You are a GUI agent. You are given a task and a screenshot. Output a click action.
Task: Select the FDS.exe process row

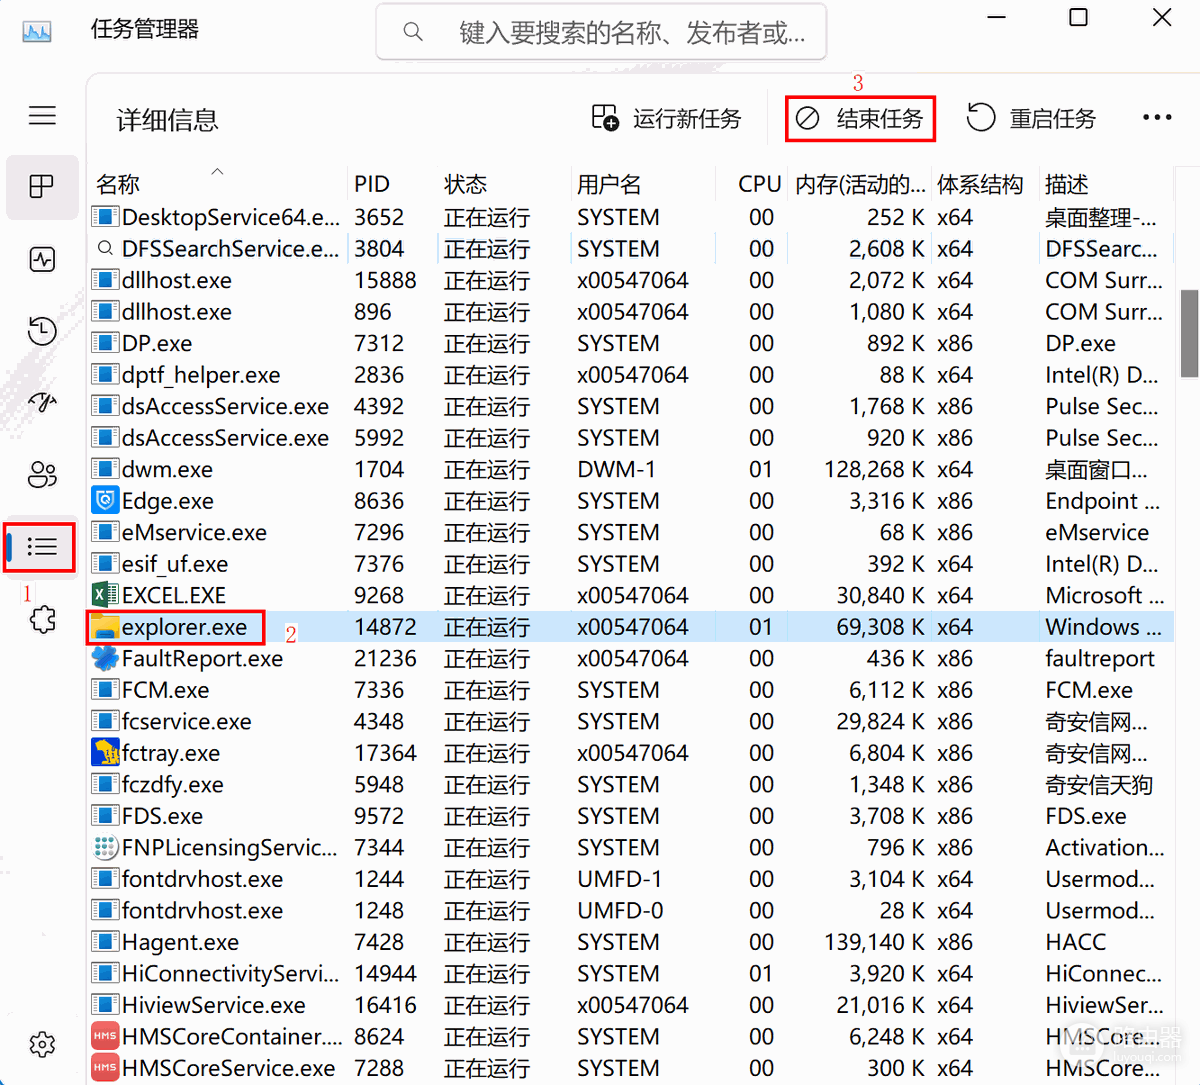point(630,816)
